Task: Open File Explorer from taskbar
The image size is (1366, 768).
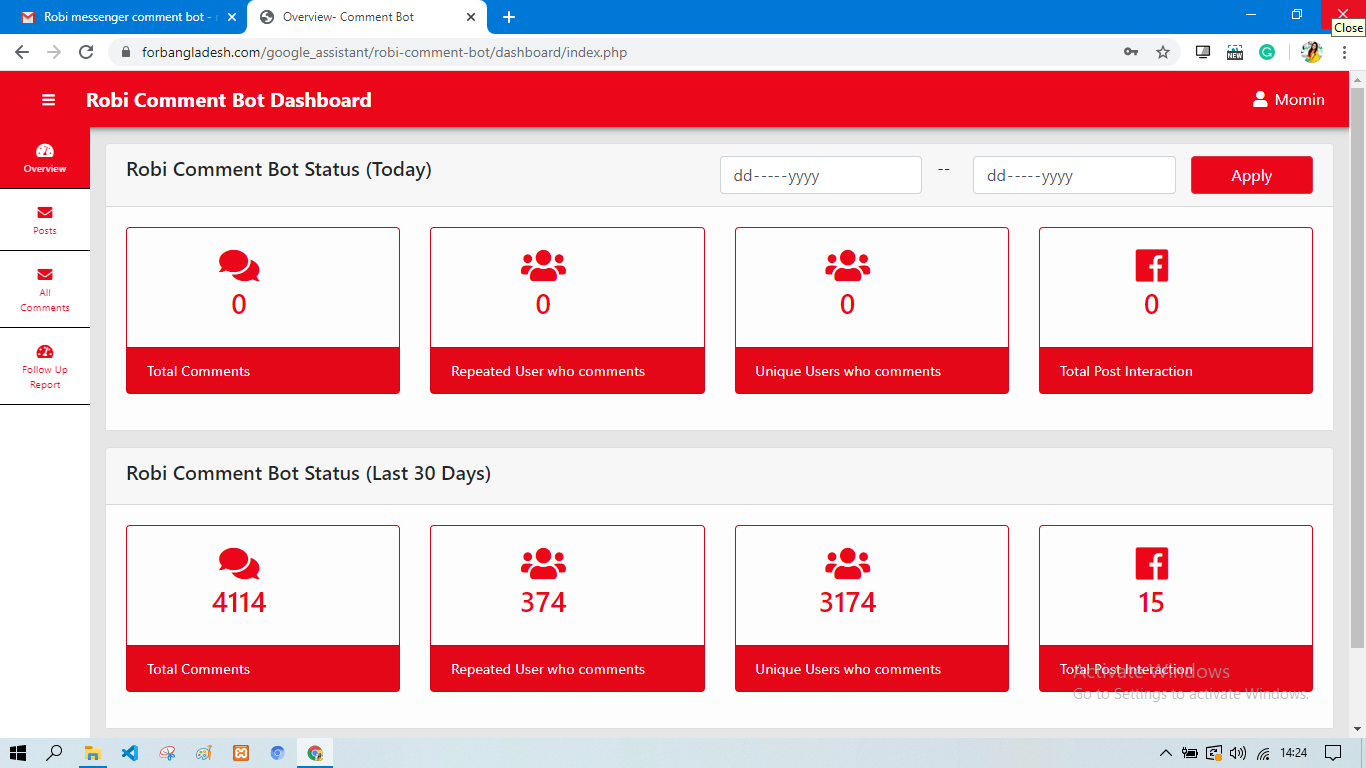Action: pos(92,753)
